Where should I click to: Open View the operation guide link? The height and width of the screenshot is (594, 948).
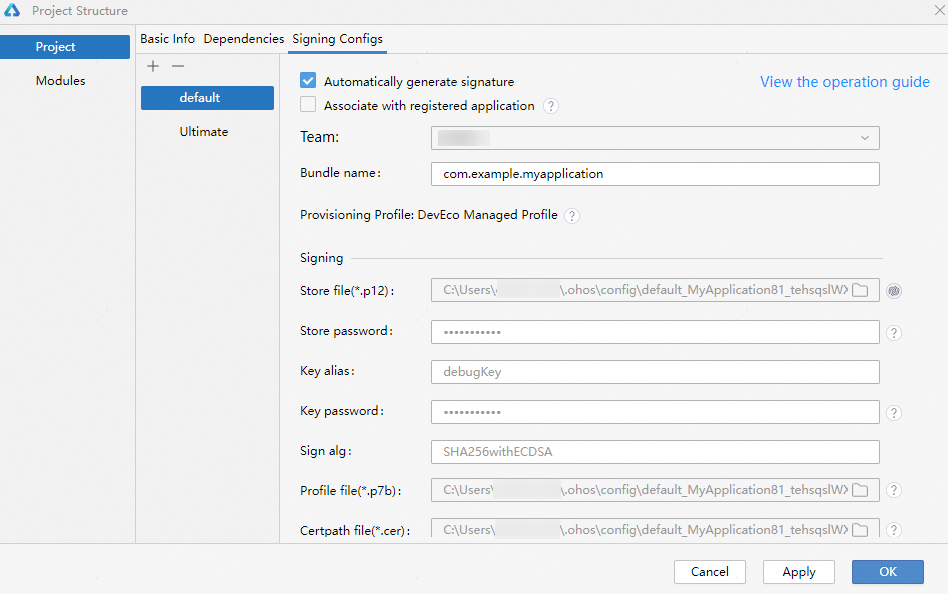coord(844,82)
